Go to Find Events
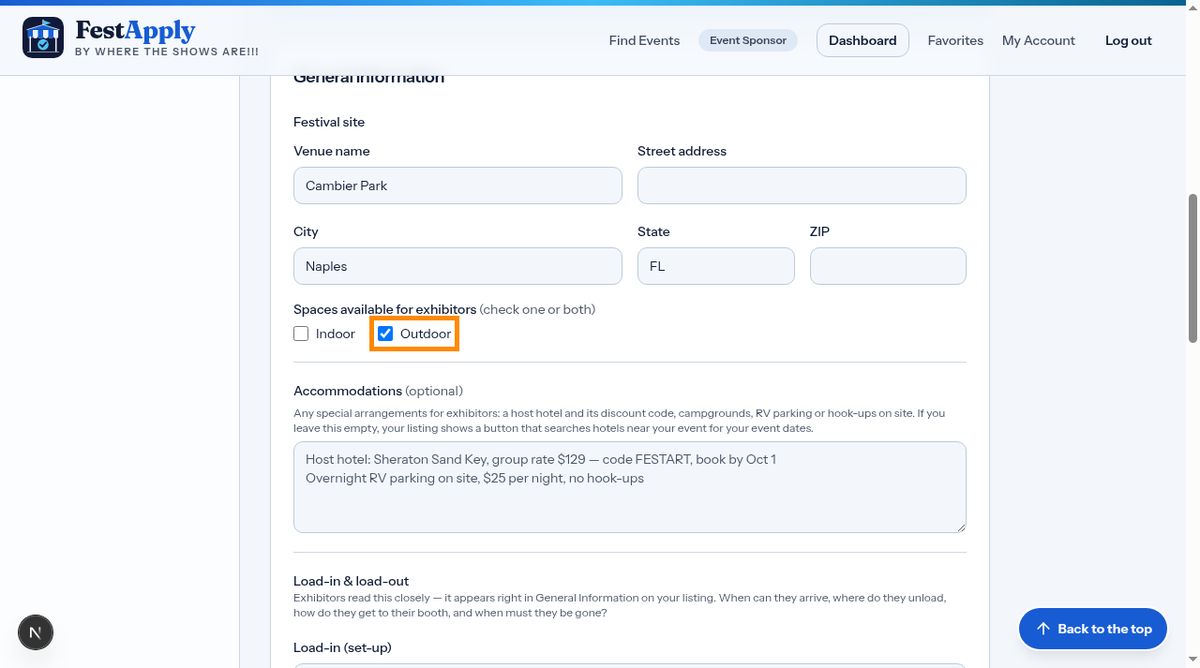Image resolution: width=1200 pixels, height=668 pixels. pyautogui.click(x=644, y=41)
